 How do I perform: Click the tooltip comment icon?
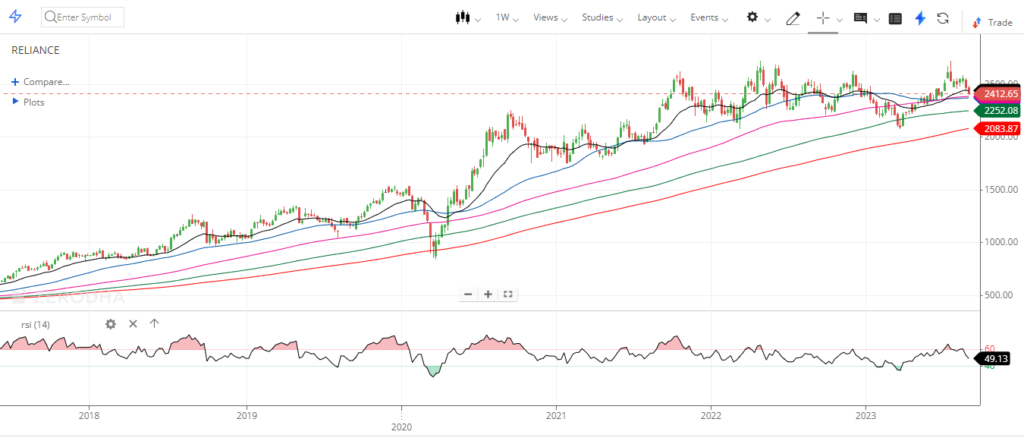[x=860, y=18]
